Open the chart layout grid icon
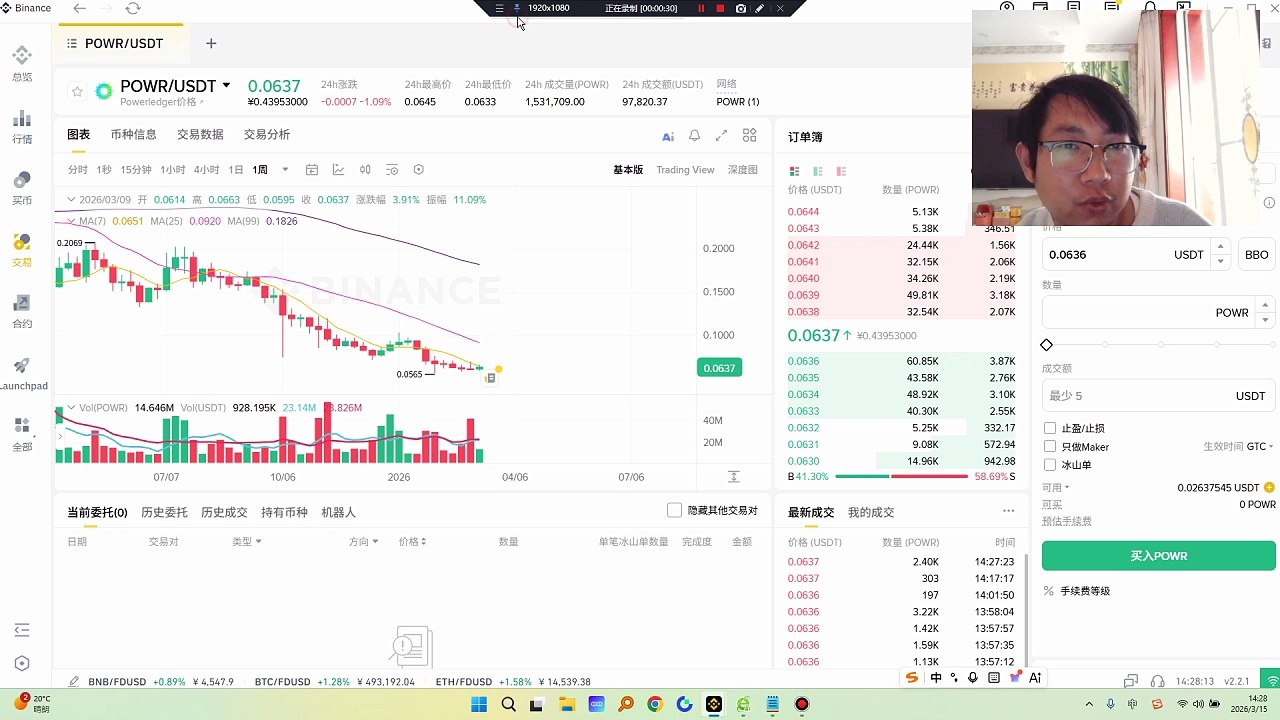1280x720 pixels. [750, 135]
